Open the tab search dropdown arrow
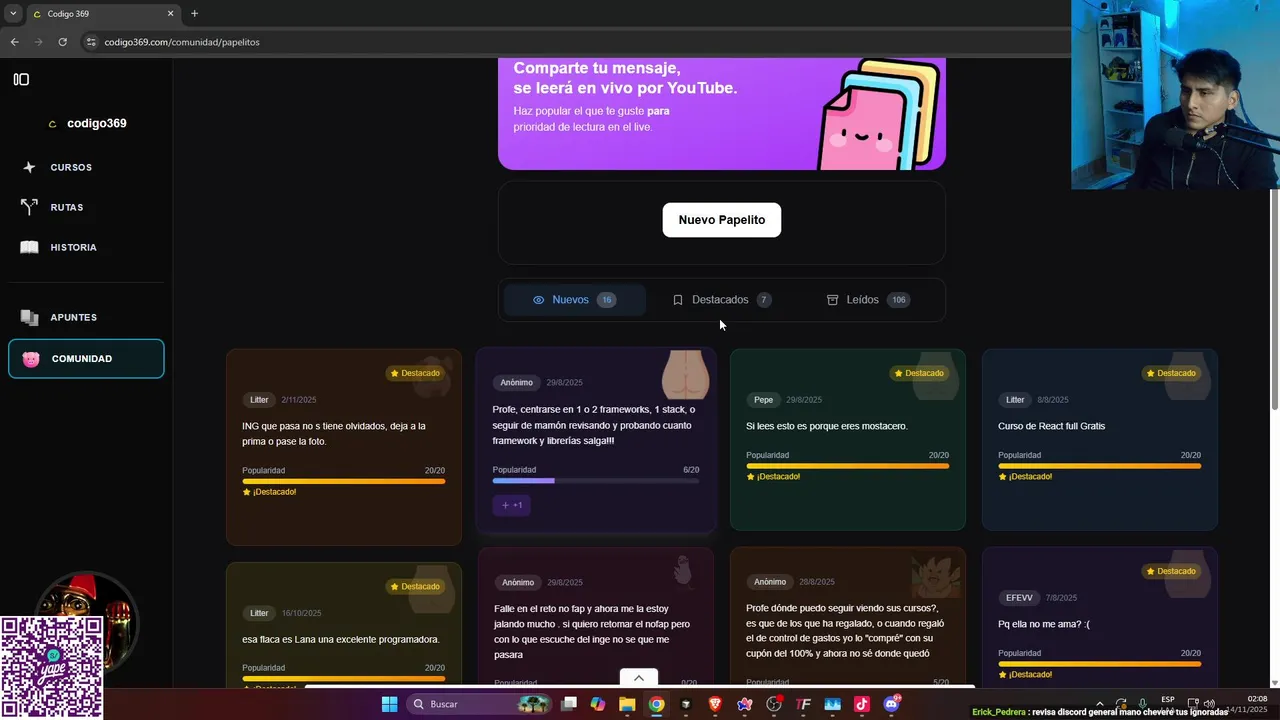This screenshot has width=1280, height=720. point(13,14)
